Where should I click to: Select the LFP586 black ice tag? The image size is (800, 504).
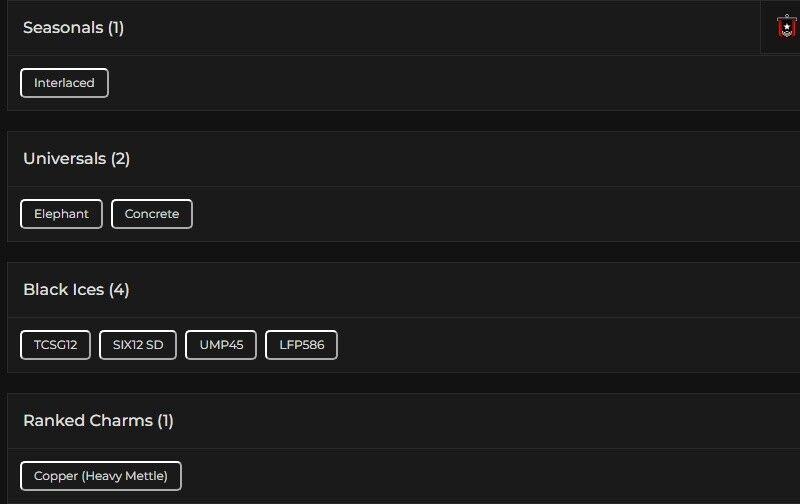click(301, 345)
